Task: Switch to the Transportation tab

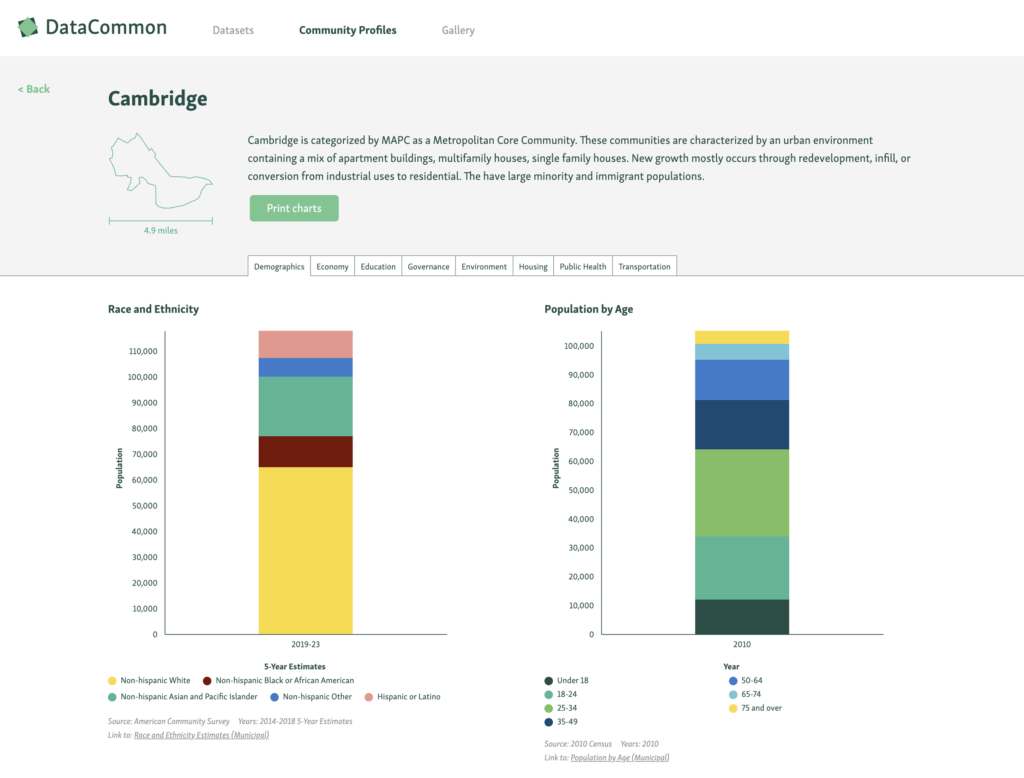Action: tap(645, 266)
